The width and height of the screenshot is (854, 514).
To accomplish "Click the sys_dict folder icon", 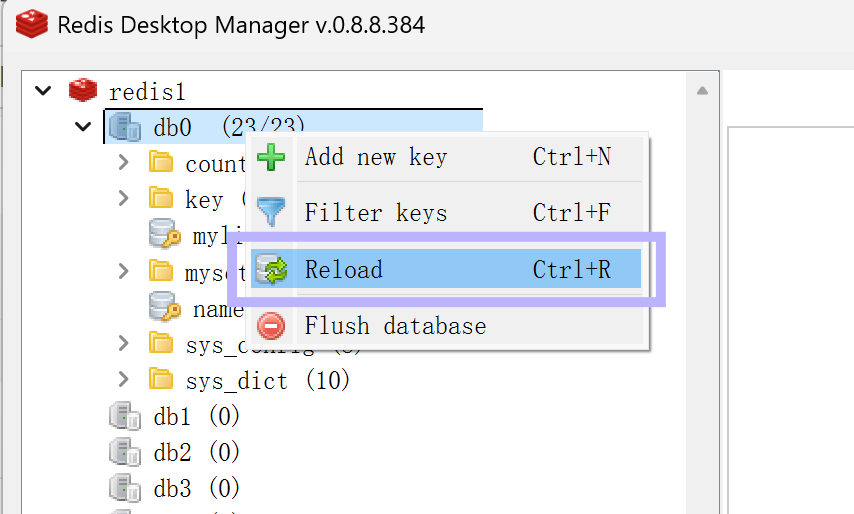I will pos(161,379).
